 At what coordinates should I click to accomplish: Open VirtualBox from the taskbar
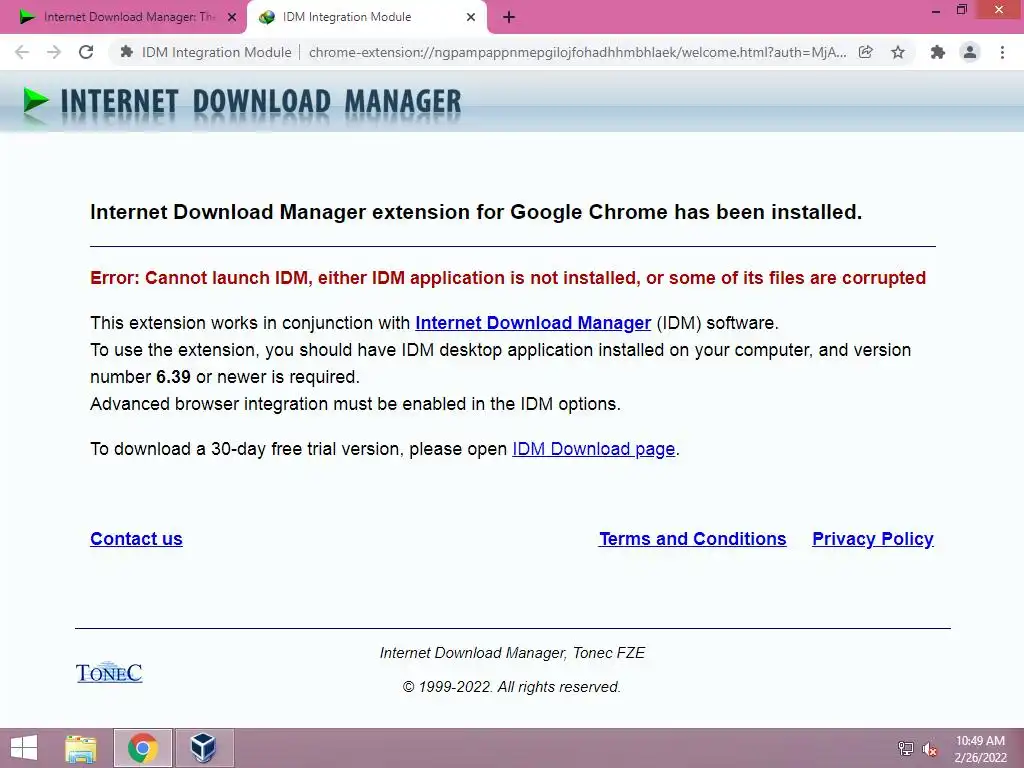coord(203,748)
